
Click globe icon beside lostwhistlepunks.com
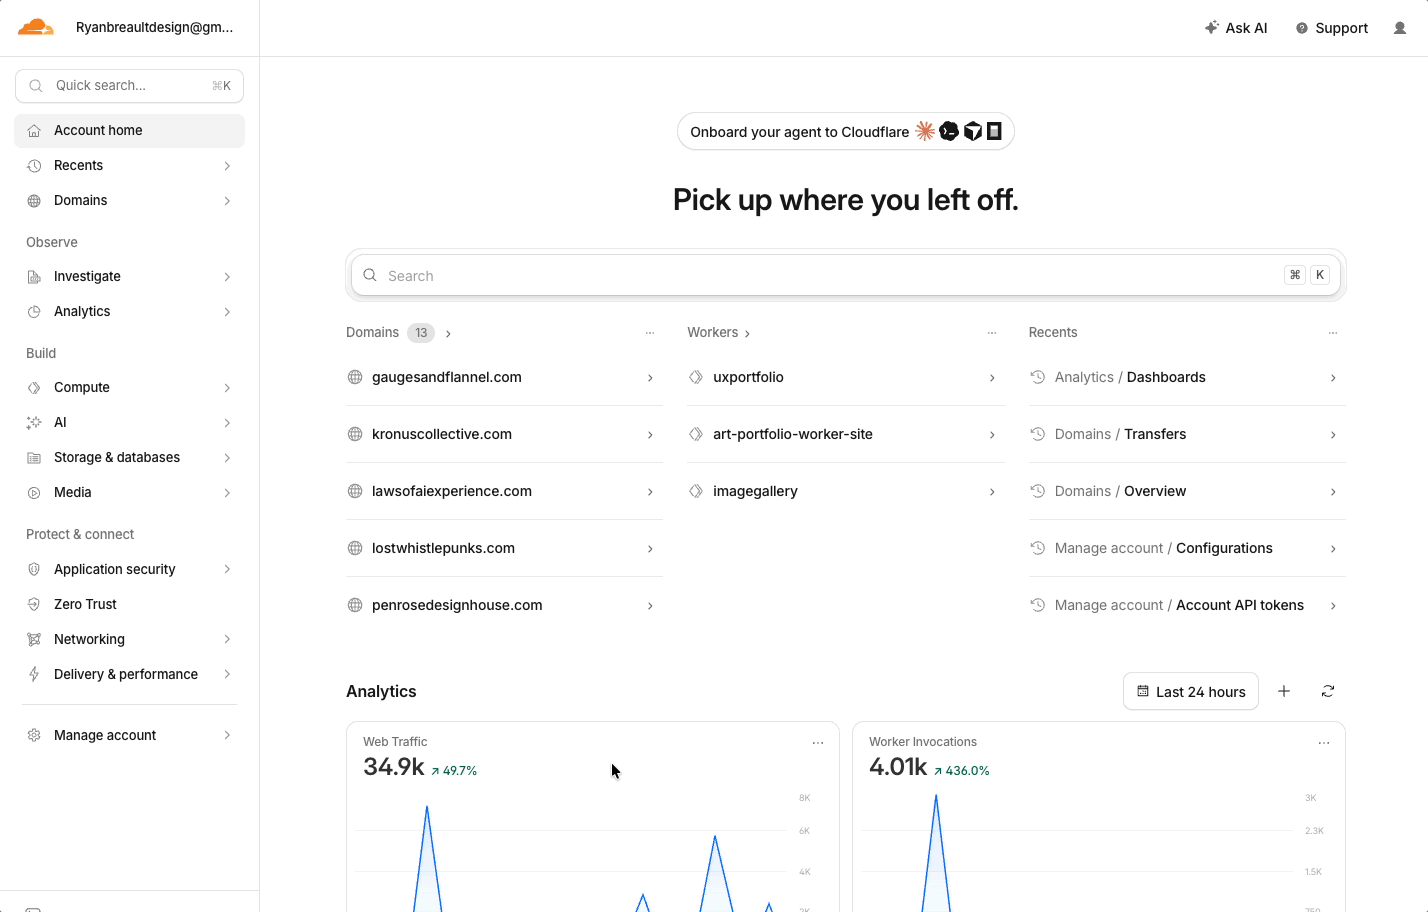pos(355,548)
